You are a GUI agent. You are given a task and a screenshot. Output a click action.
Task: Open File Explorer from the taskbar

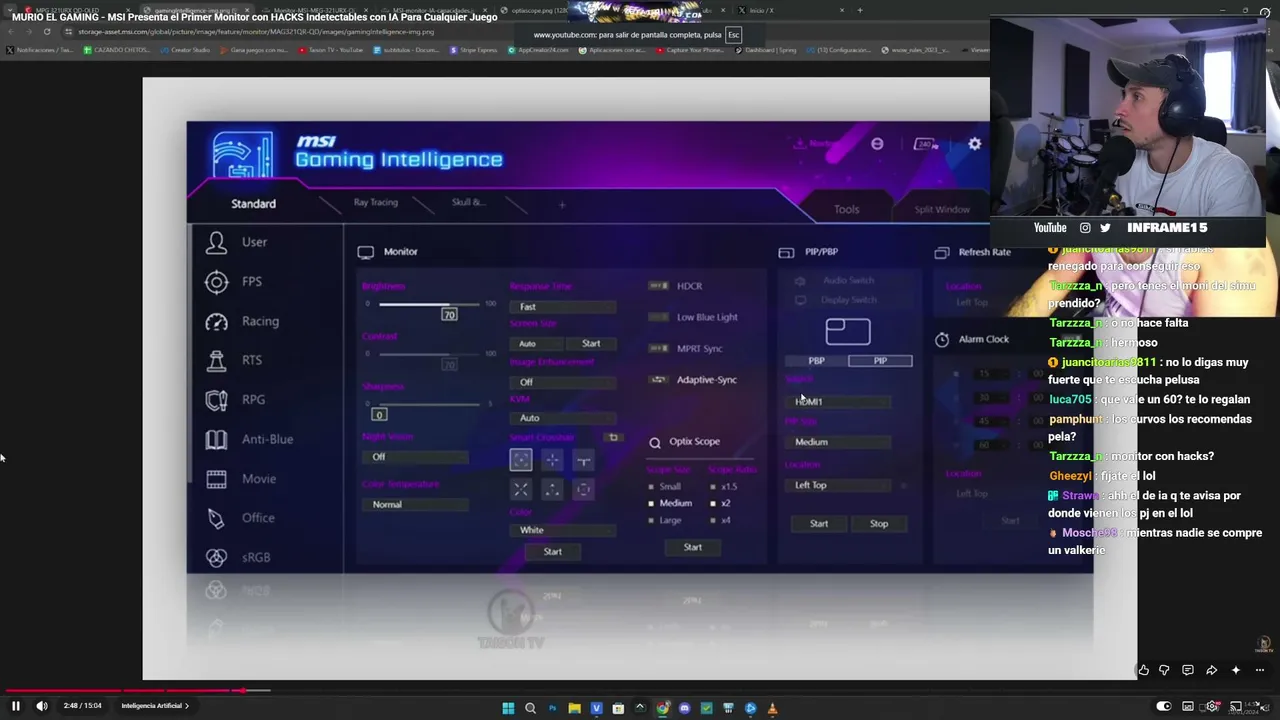[x=574, y=708]
